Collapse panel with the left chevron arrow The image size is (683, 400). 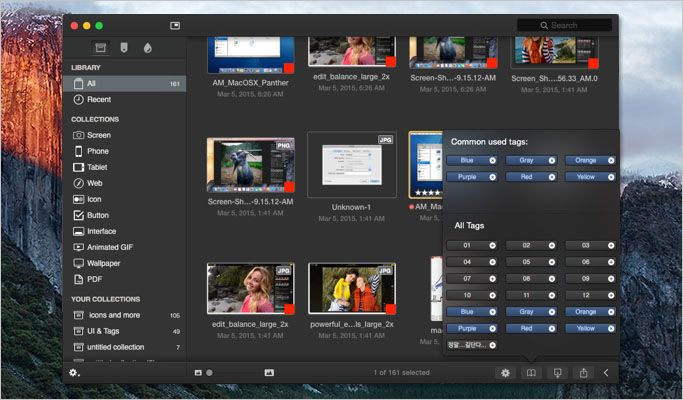[606, 373]
